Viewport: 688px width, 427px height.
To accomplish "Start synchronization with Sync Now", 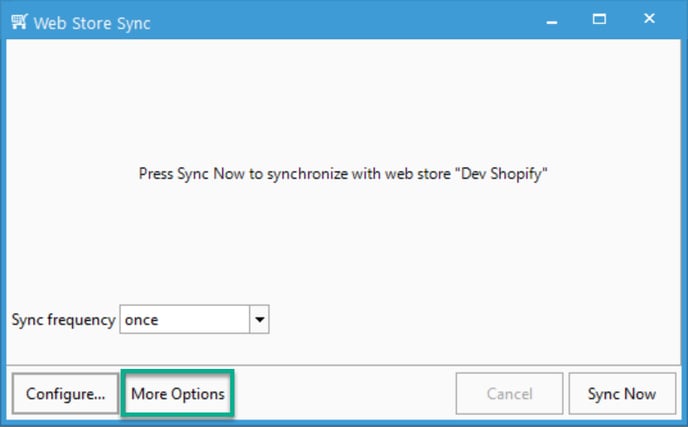I will (622, 393).
